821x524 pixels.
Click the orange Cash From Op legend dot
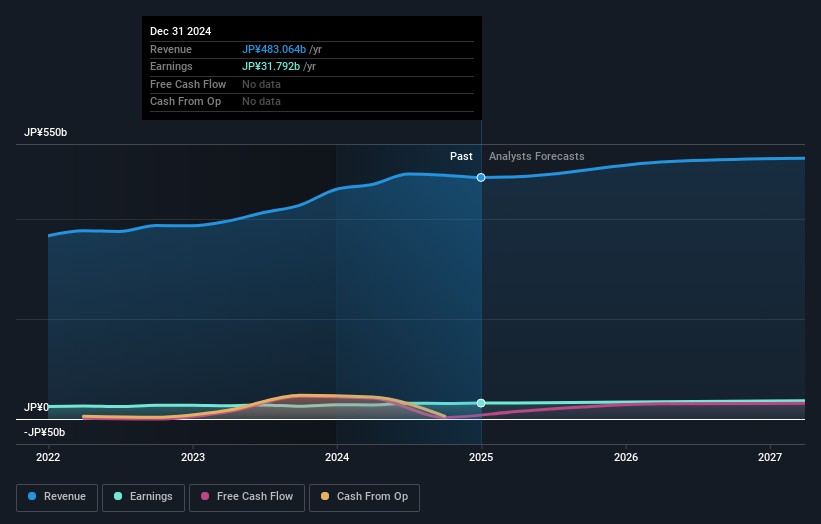[326, 497]
